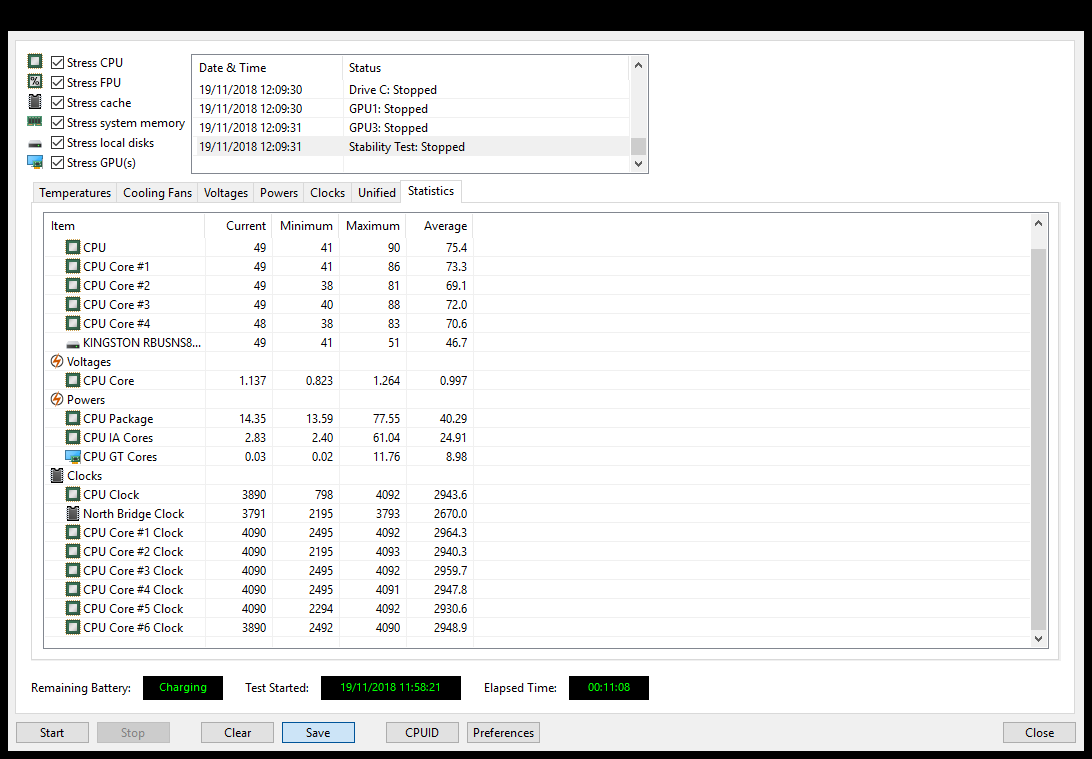Click the CPU Core #1 temperature row icon
This screenshot has width=1092, height=759.
click(x=72, y=266)
